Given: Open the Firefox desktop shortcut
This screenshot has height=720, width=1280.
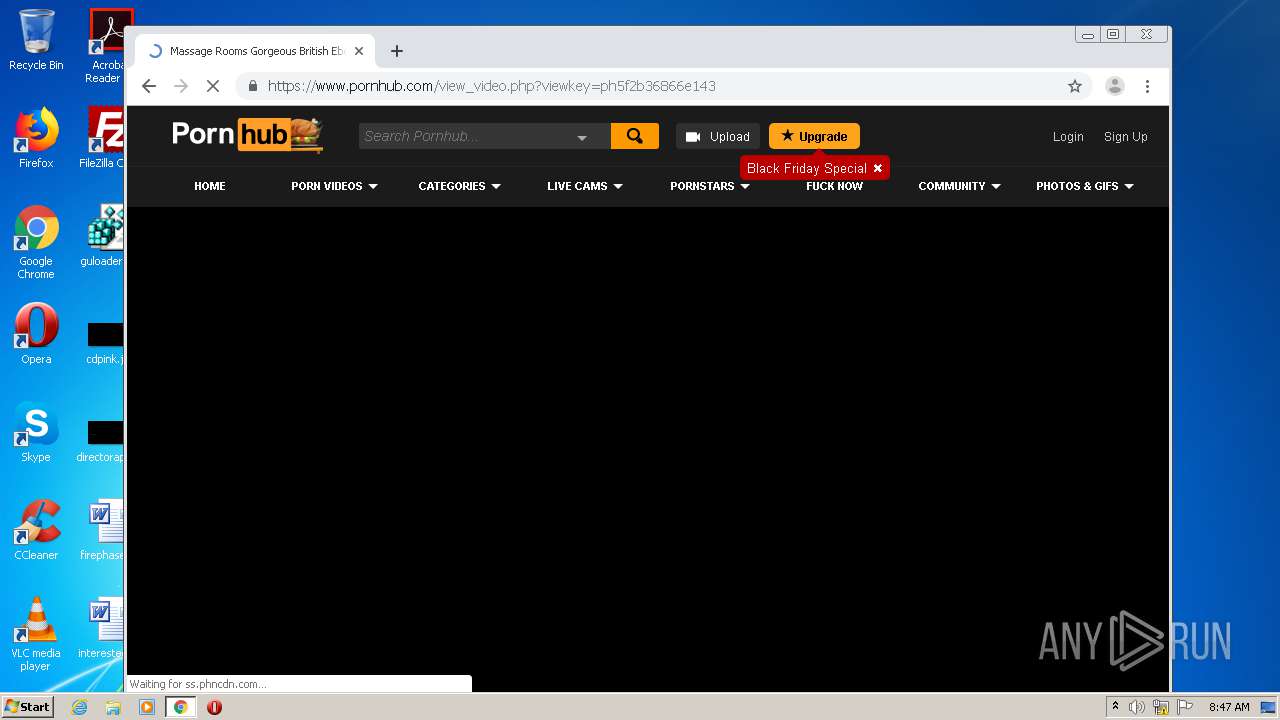Looking at the screenshot, I should point(36,138).
